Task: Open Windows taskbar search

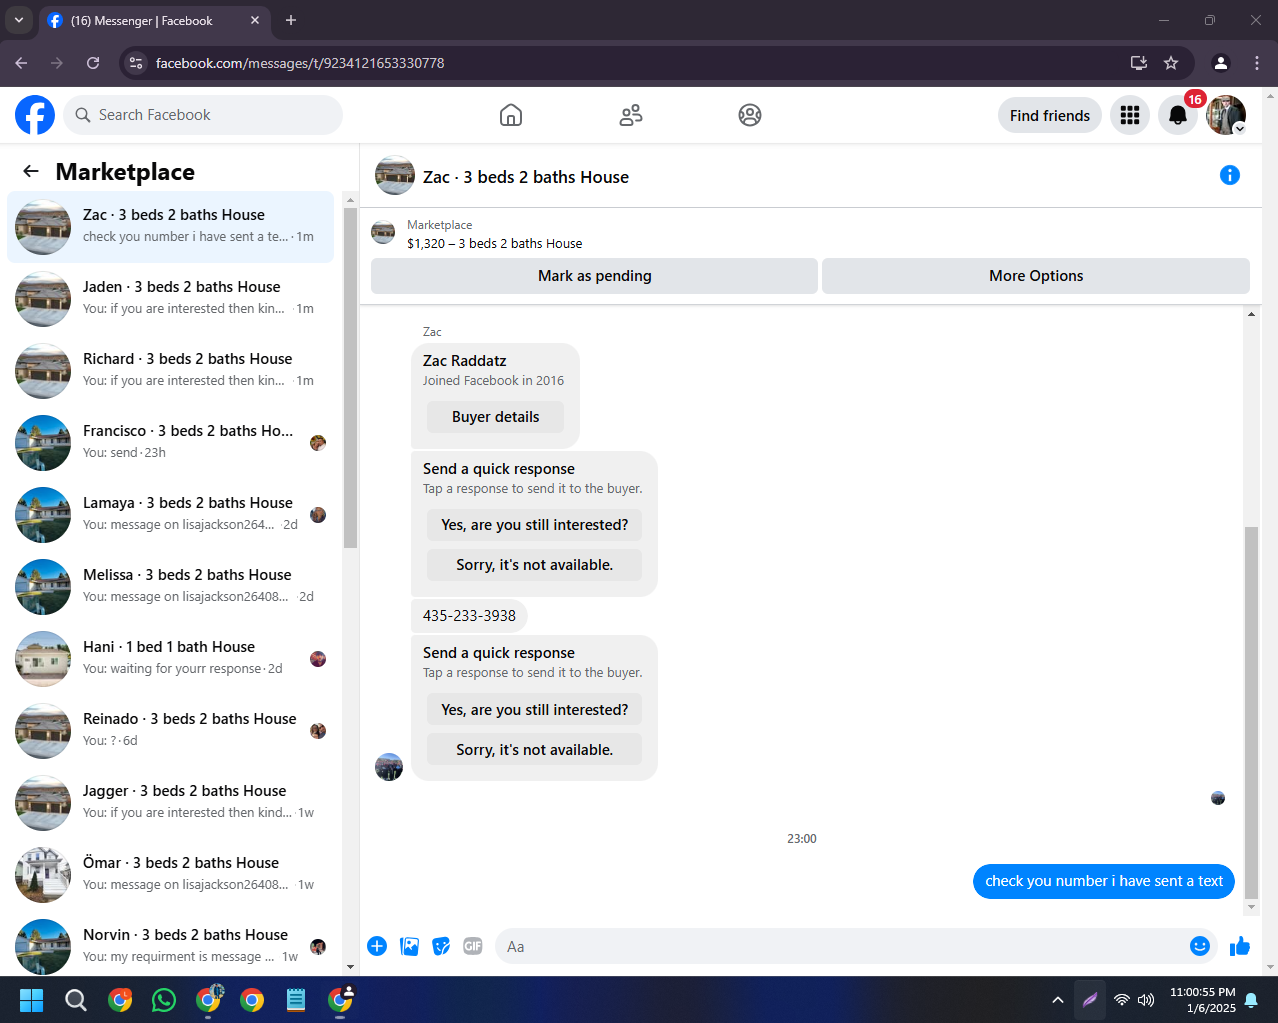Action: pos(76,1000)
